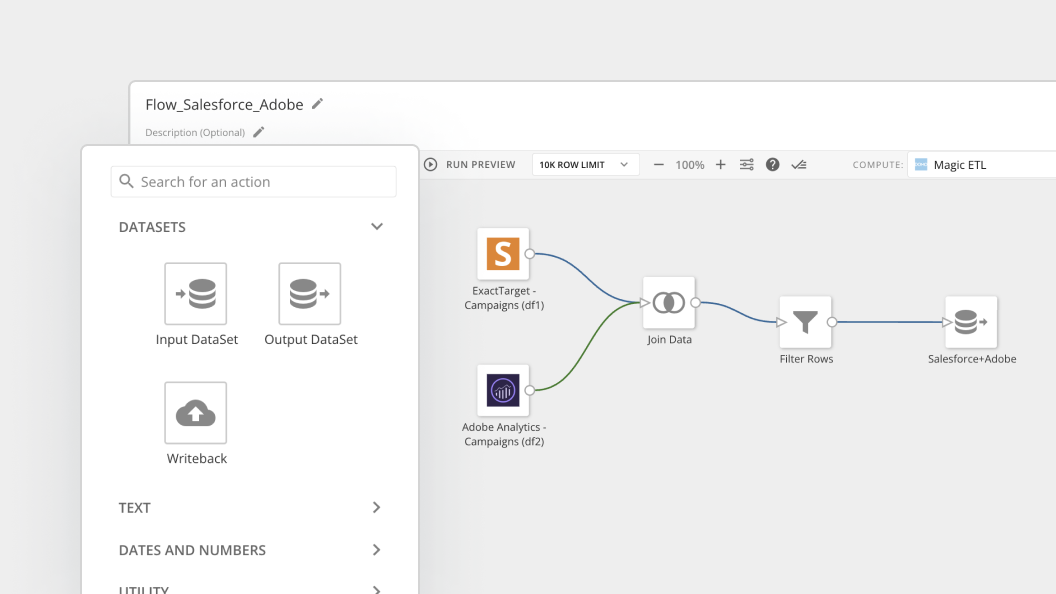Open canvas settings sliders icon
This screenshot has width=1056, height=594.
(x=747, y=164)
